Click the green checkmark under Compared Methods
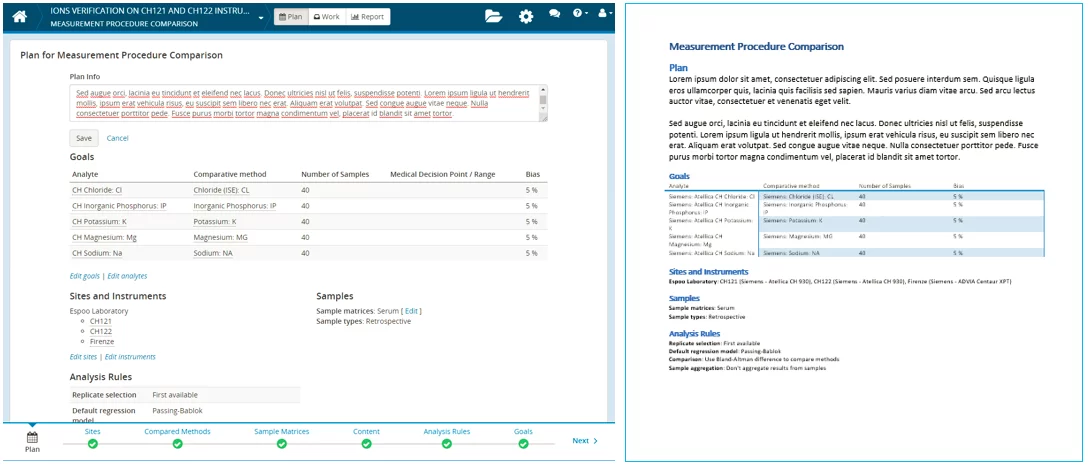Screen dimensions: 1089x467 coord(177,443)
